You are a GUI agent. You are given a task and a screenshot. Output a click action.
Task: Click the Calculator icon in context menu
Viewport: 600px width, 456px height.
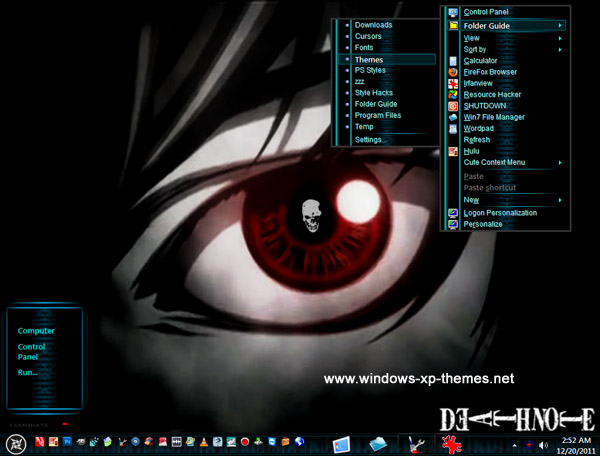click(x=453, y=61)
